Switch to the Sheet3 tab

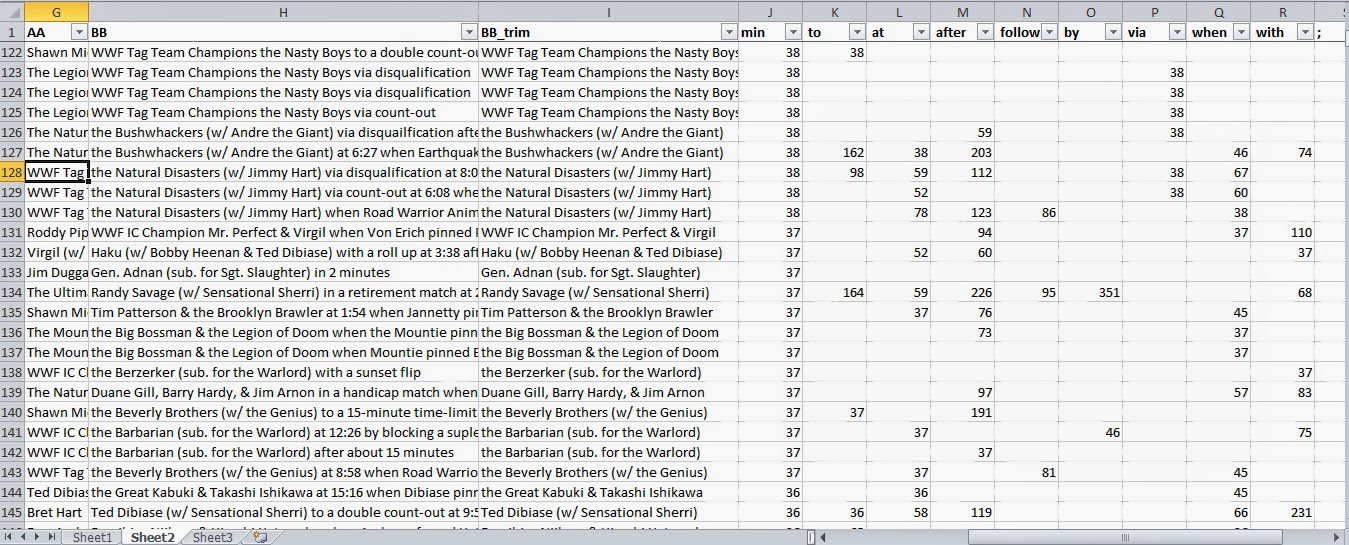click(x=212, y=537)
